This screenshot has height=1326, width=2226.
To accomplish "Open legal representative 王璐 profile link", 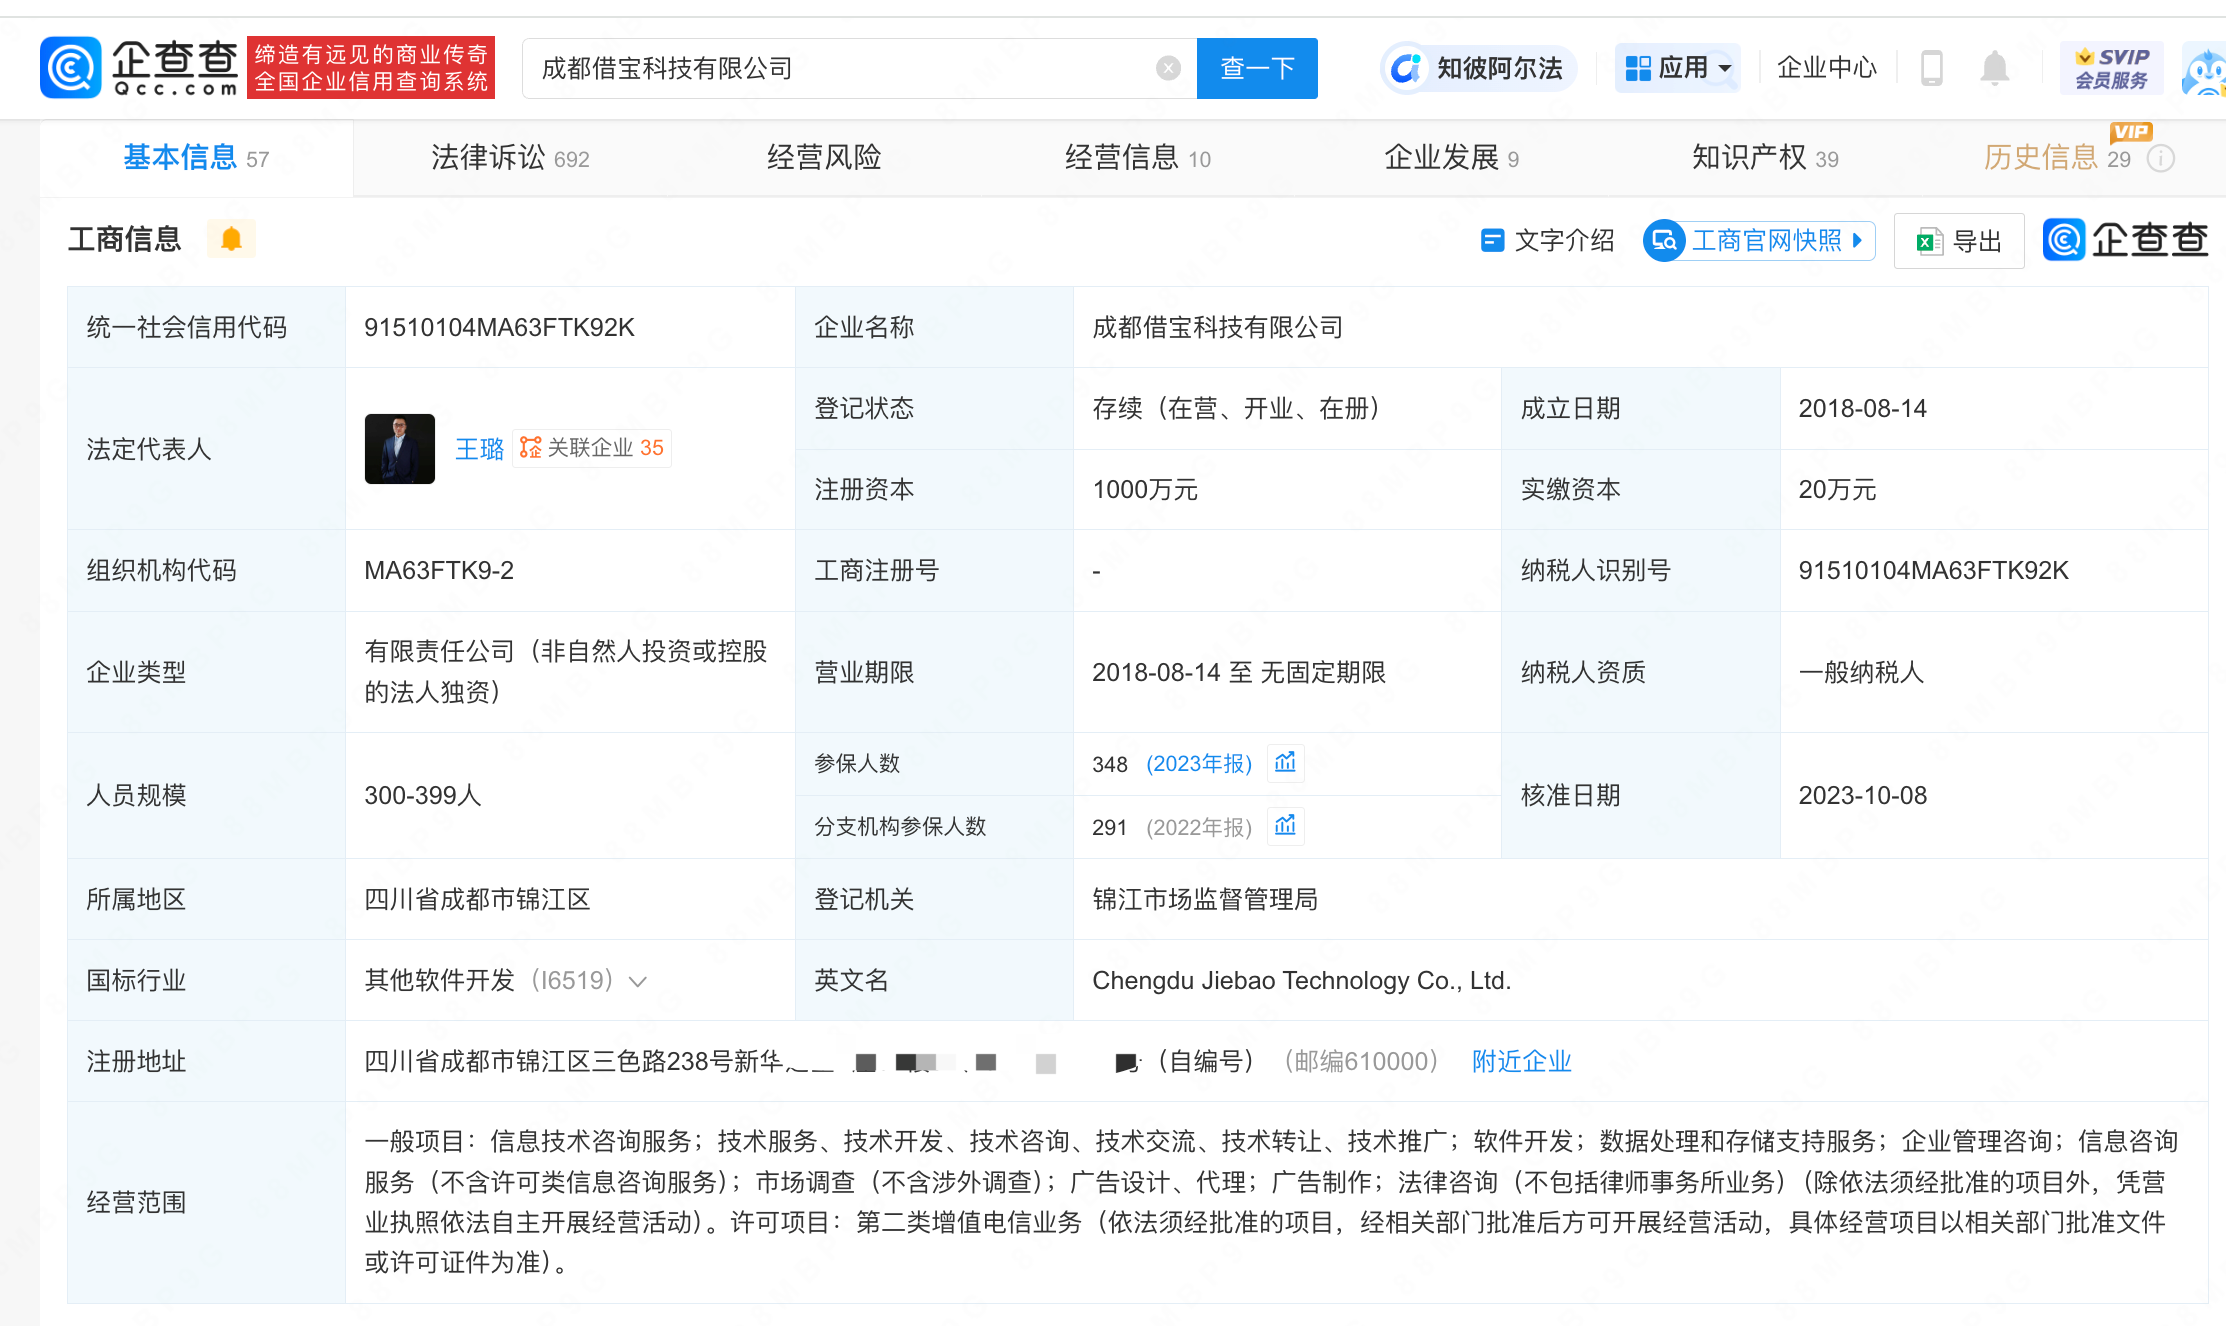I will (x=479, y=449).
